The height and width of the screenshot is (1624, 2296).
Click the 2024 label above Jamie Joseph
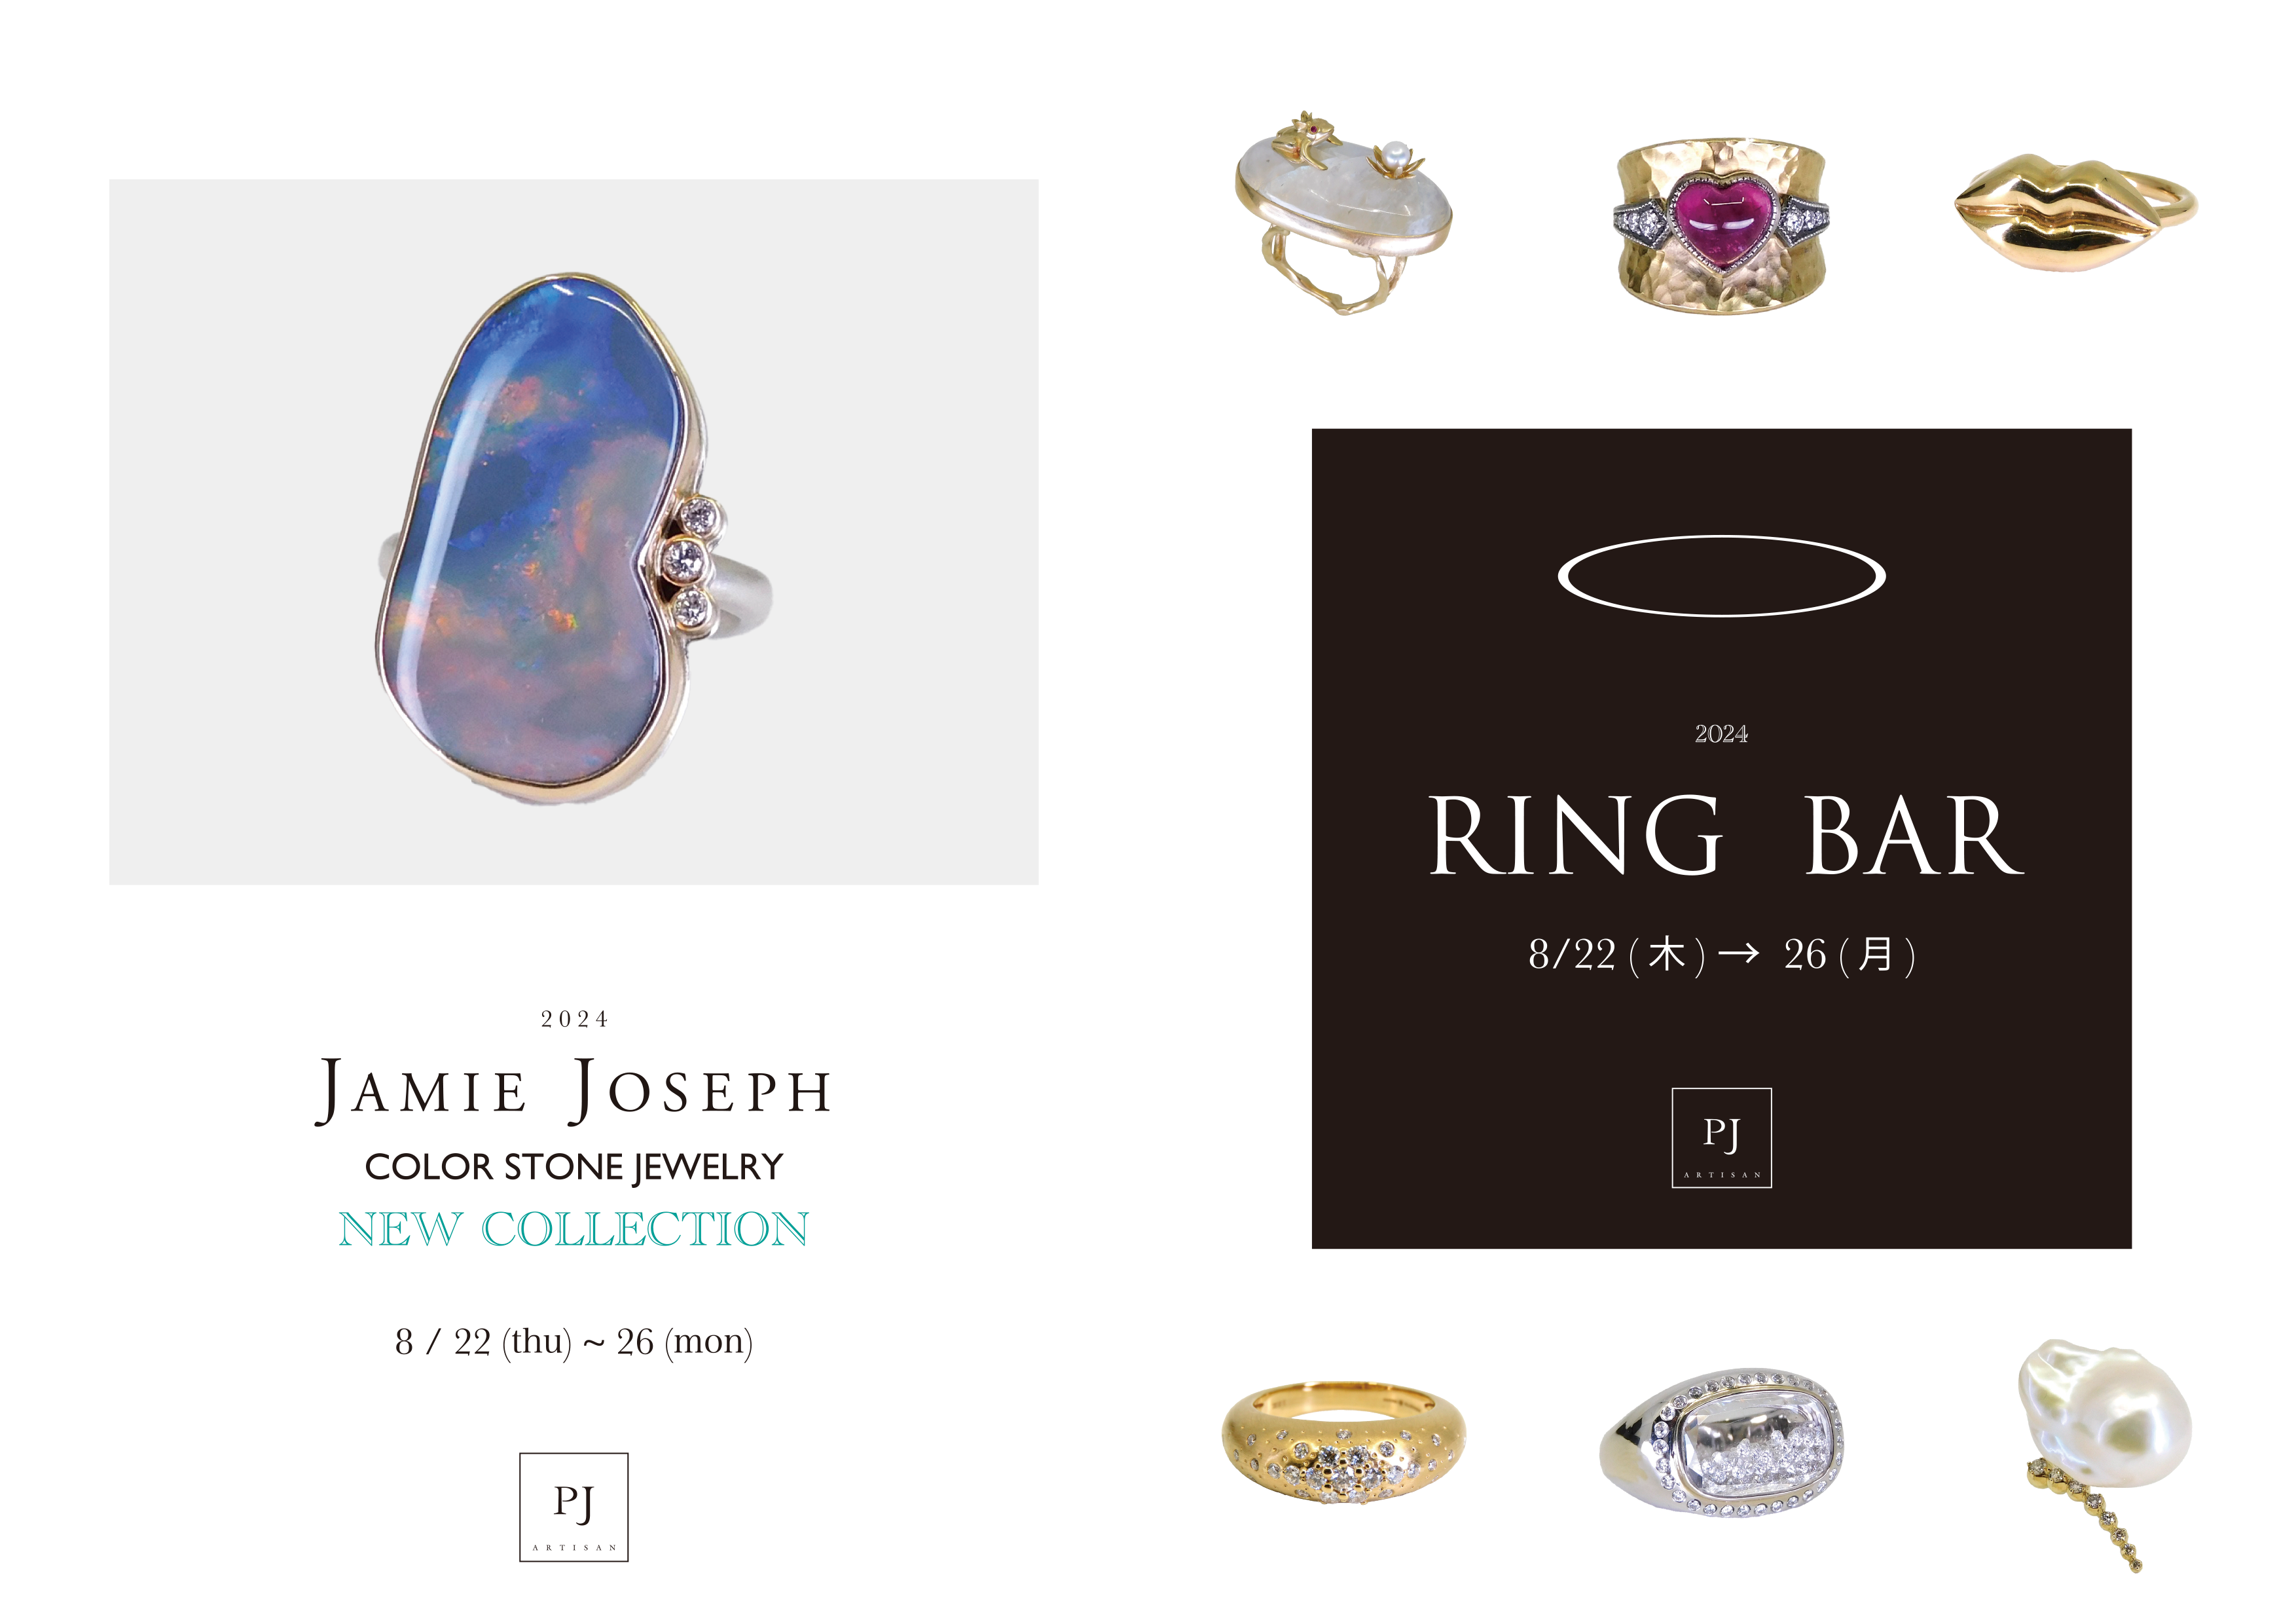574,1019
